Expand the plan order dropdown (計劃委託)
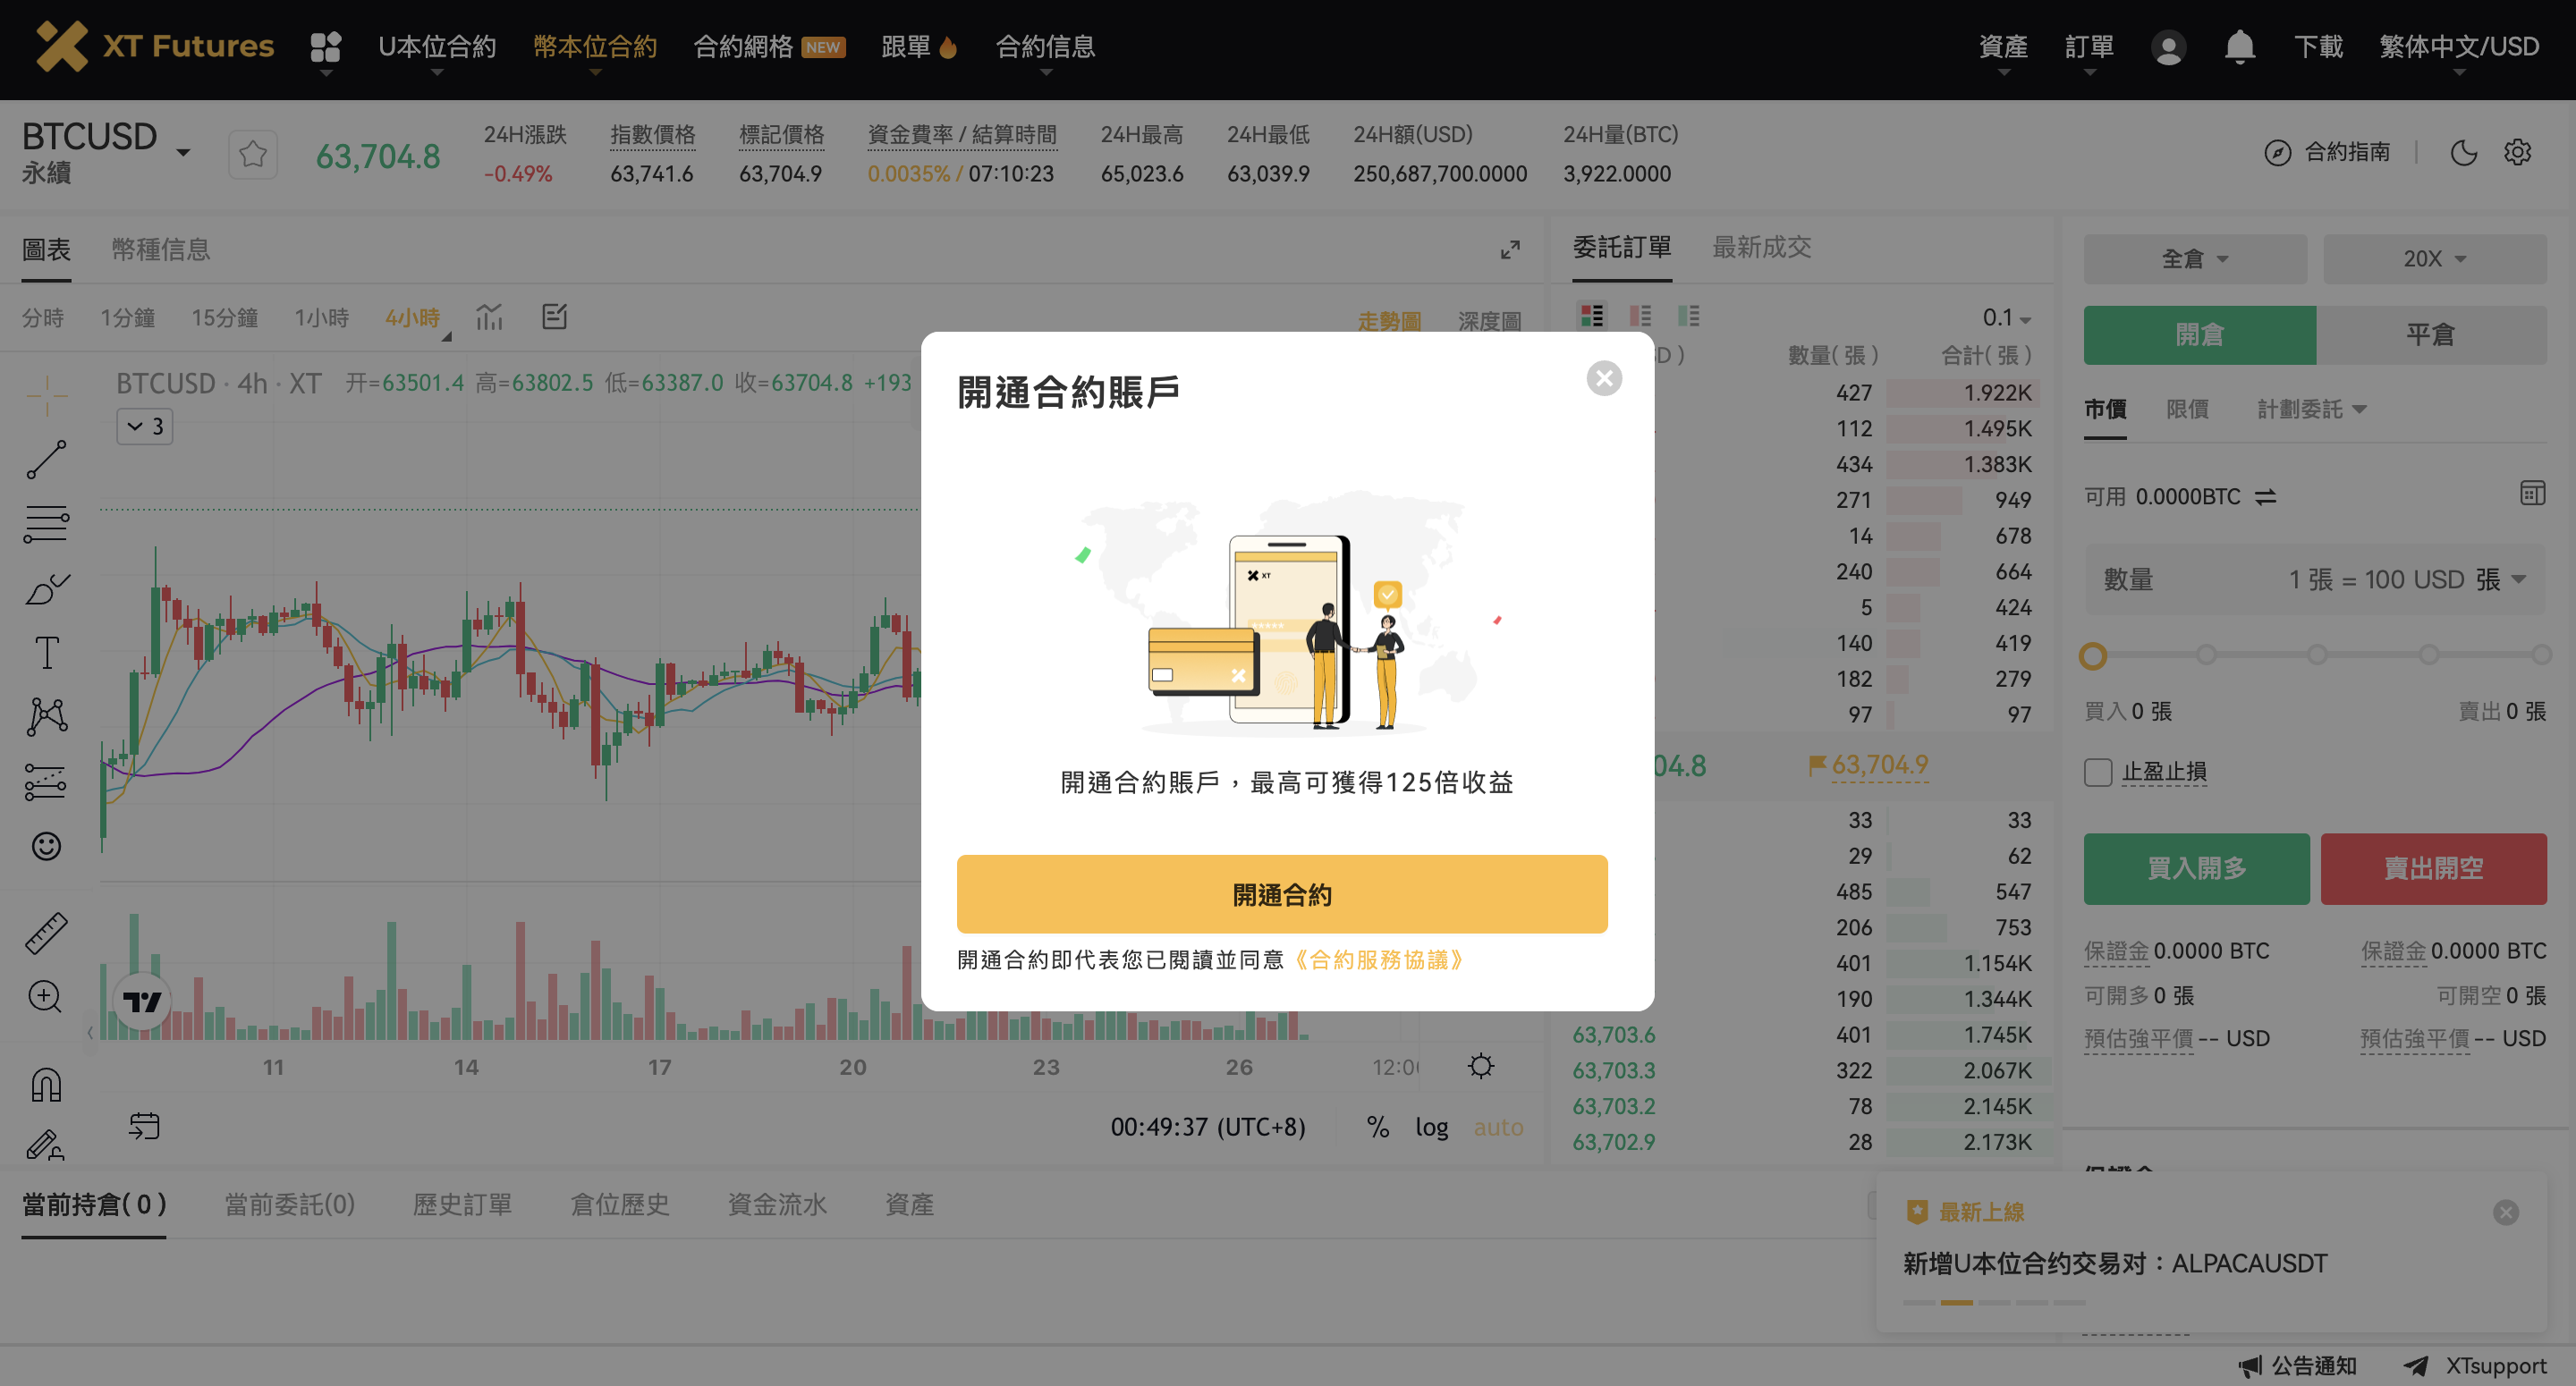The height and width of the screenshot is (1386, 2576). coord(2311,408)
